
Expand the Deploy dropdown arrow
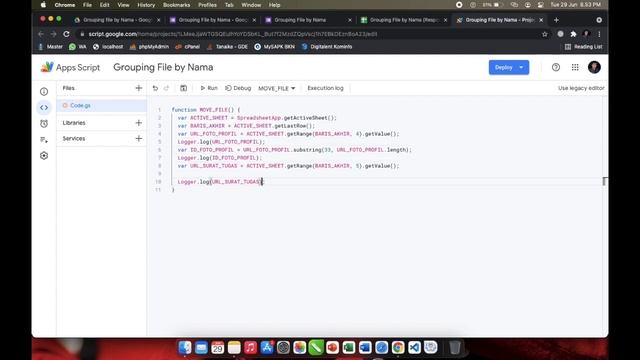pyautogui.click(x=521, y=67)
